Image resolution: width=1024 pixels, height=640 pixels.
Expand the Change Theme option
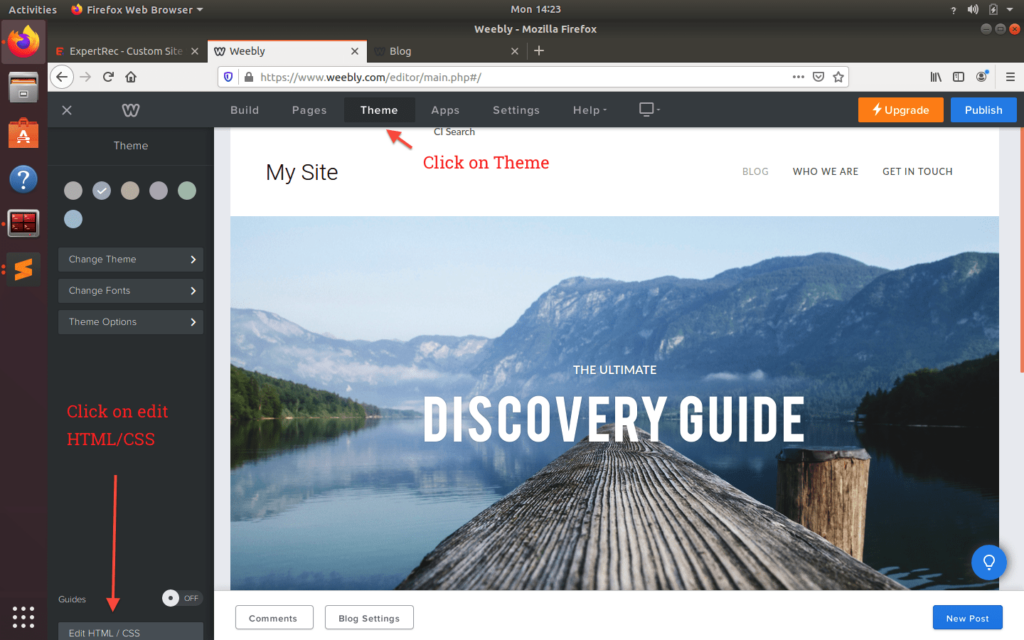130,259
